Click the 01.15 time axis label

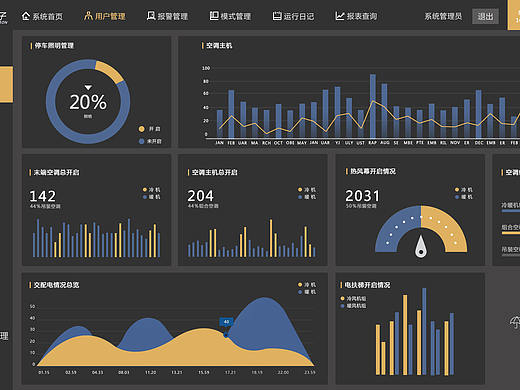(44, 372)
